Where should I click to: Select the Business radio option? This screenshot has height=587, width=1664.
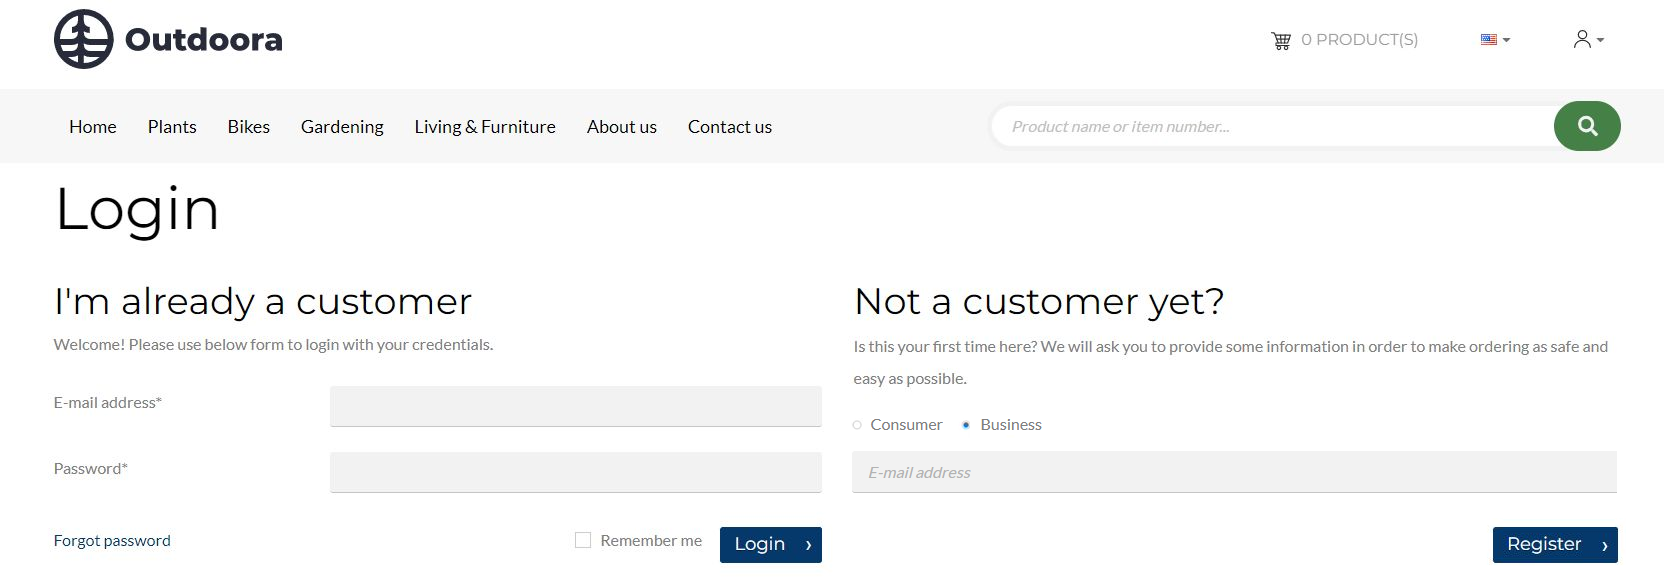pyautogui.click(x=966, y=425)
